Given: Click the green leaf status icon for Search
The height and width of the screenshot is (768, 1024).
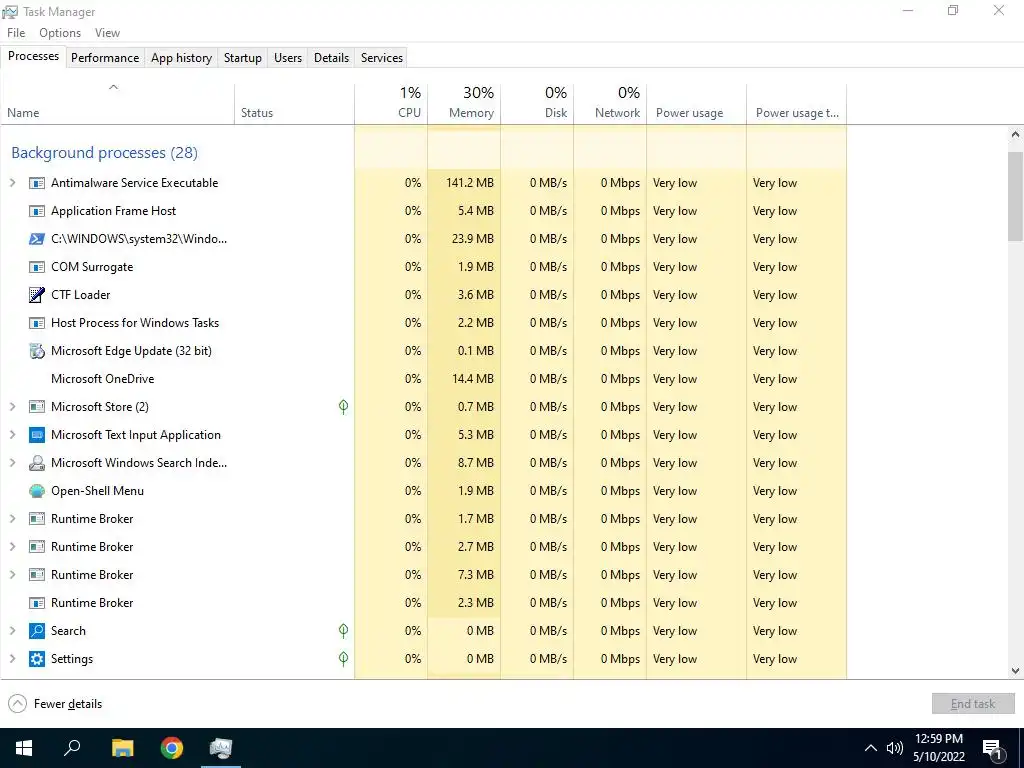Looking at the screenshot, I should 344,631.
